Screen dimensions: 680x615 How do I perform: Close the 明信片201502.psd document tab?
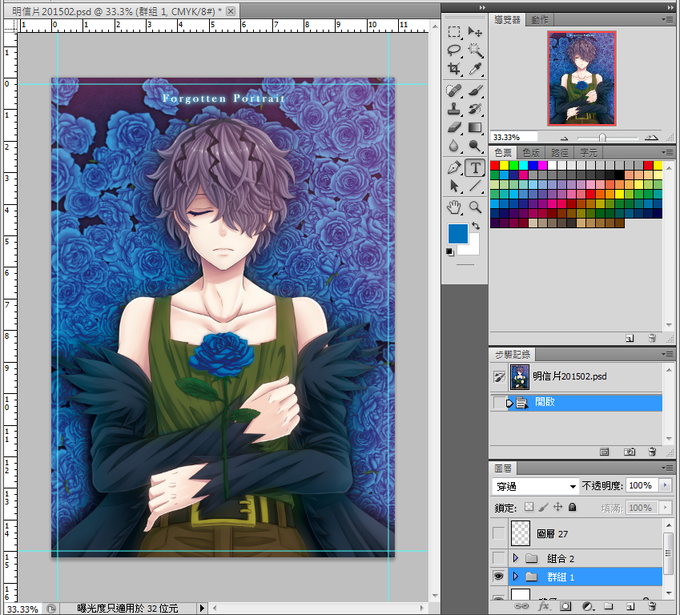[x=231, y=11]
